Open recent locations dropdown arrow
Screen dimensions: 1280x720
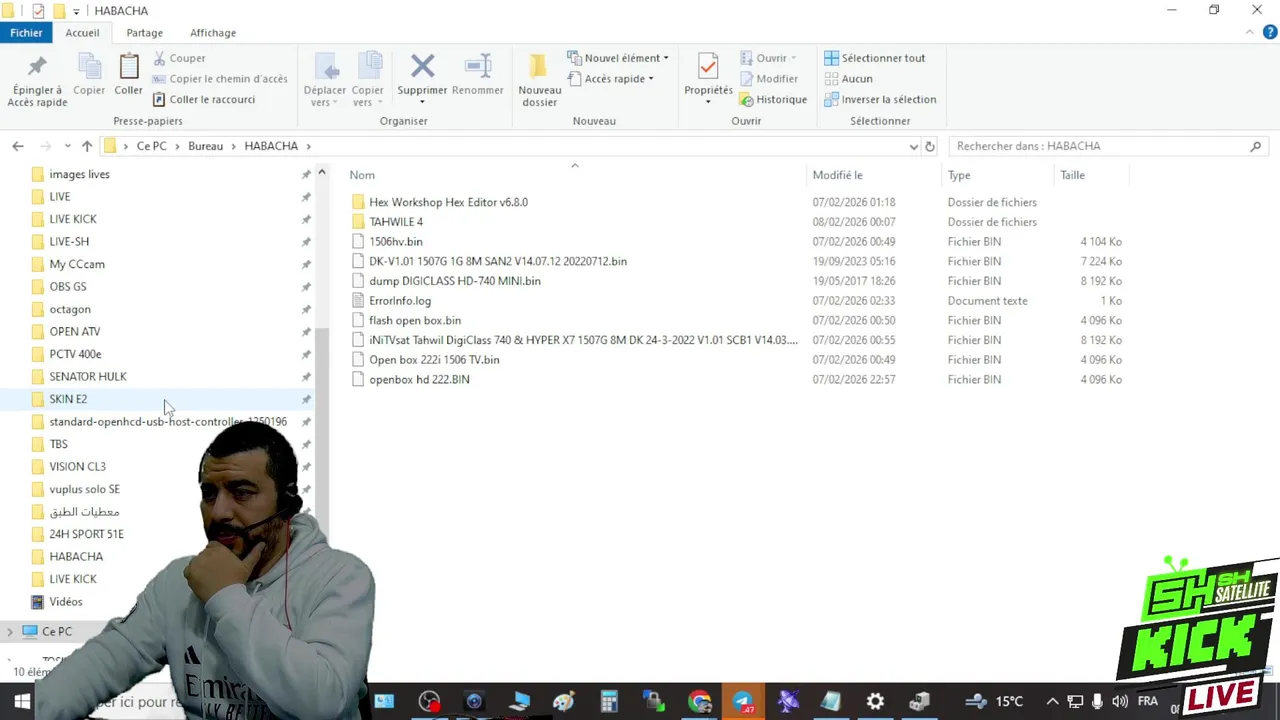(67, 146)
